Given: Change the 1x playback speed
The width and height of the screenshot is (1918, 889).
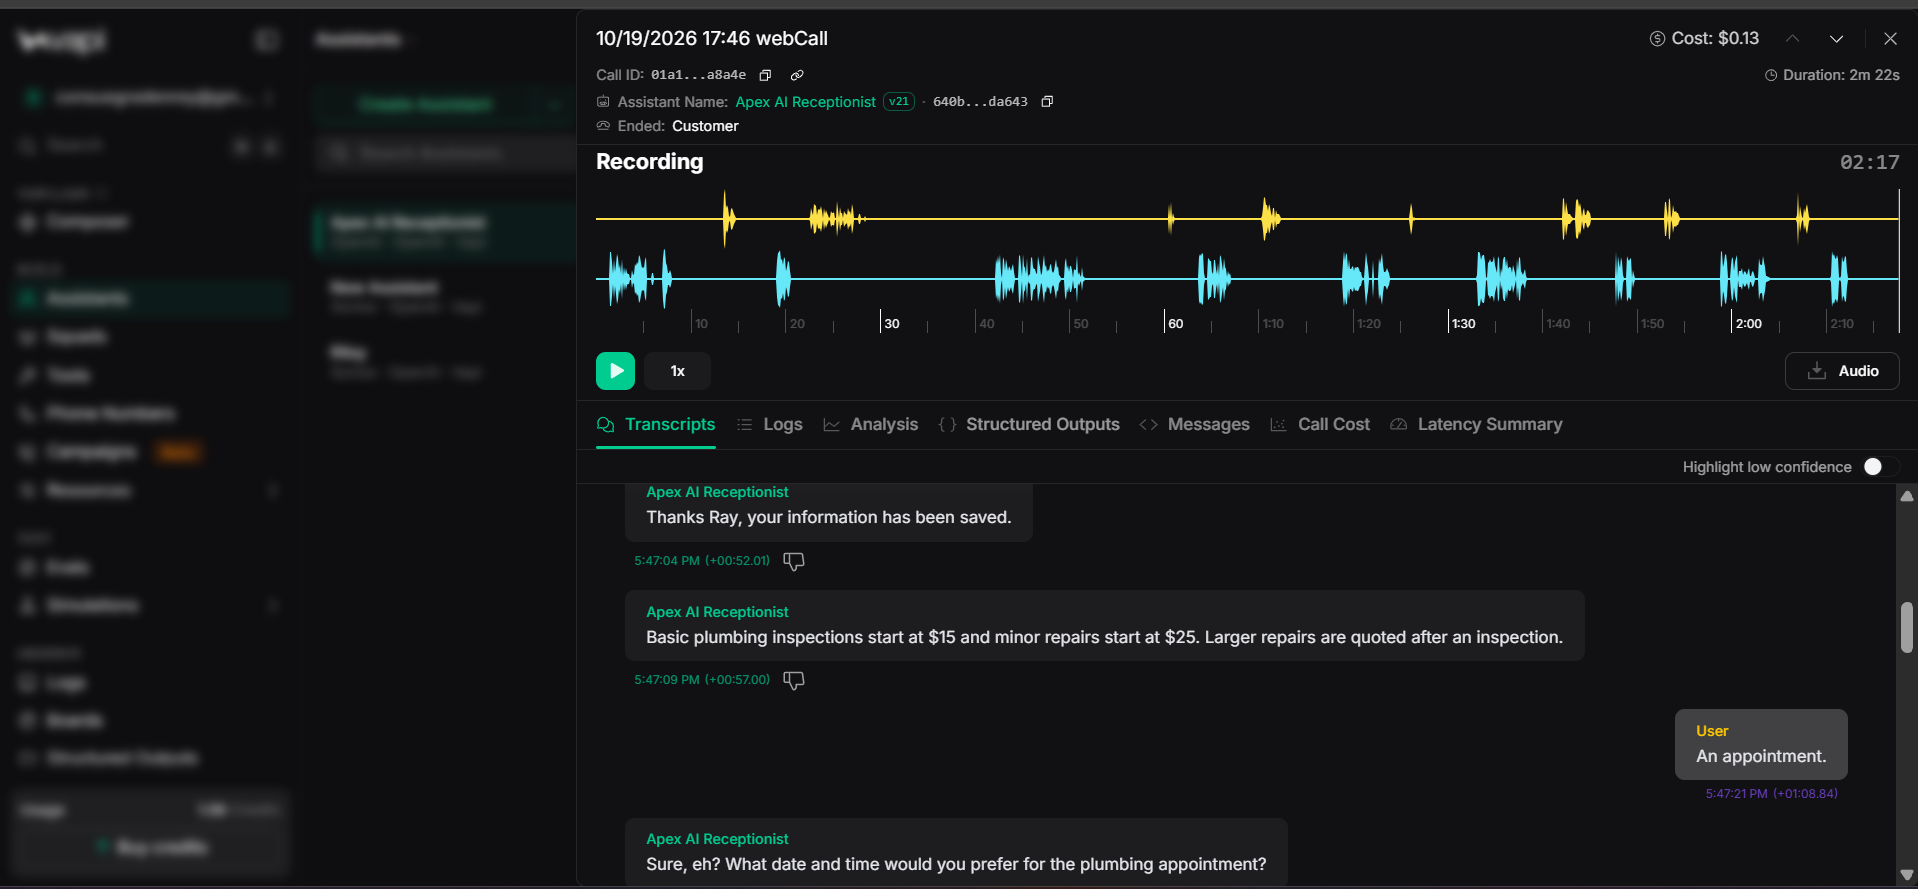Looking at the screenshot, I should [x=677, y=371].
